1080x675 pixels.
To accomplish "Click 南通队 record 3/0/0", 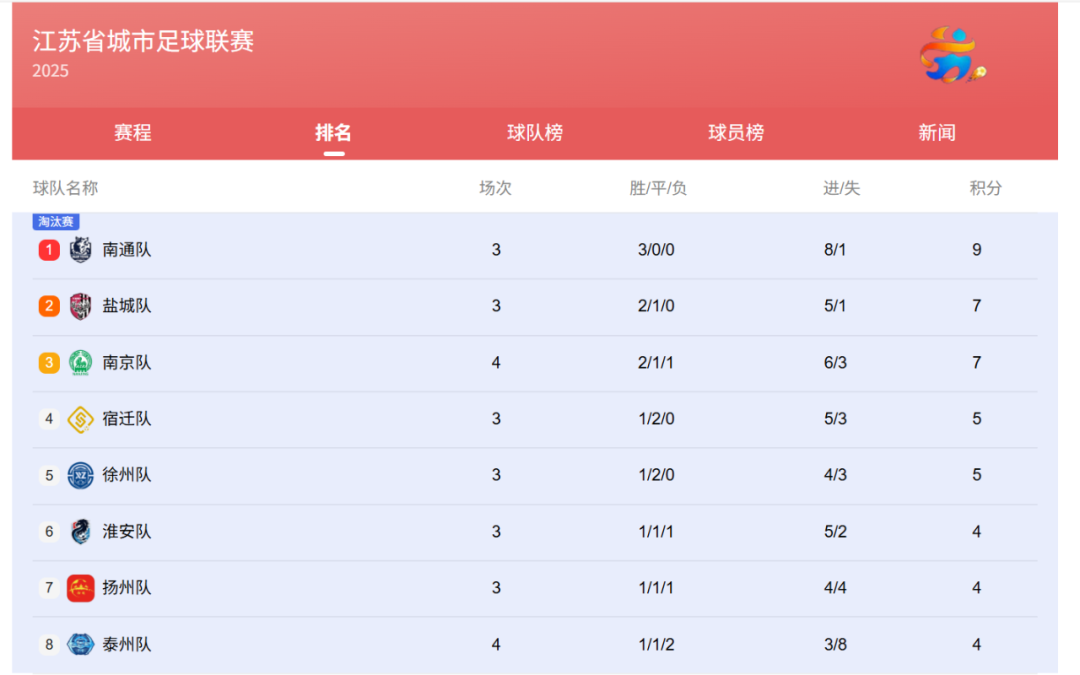I will pyautogui.click(x=656, y=249).
